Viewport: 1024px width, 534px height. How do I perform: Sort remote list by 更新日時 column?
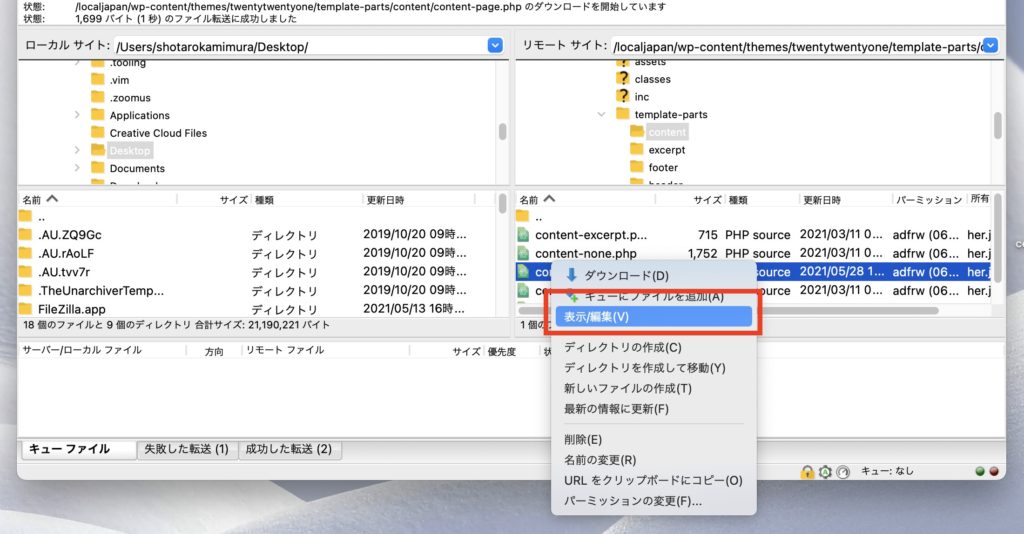(845, 199)
